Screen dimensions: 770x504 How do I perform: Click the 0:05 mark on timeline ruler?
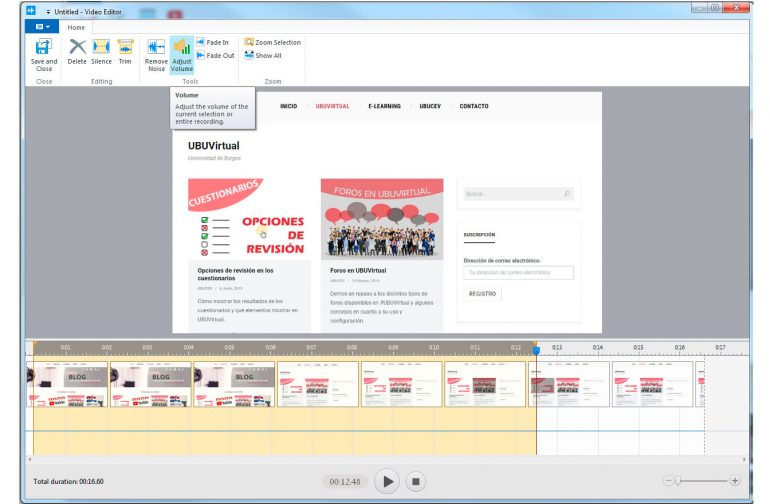click(x=229, y=347)
